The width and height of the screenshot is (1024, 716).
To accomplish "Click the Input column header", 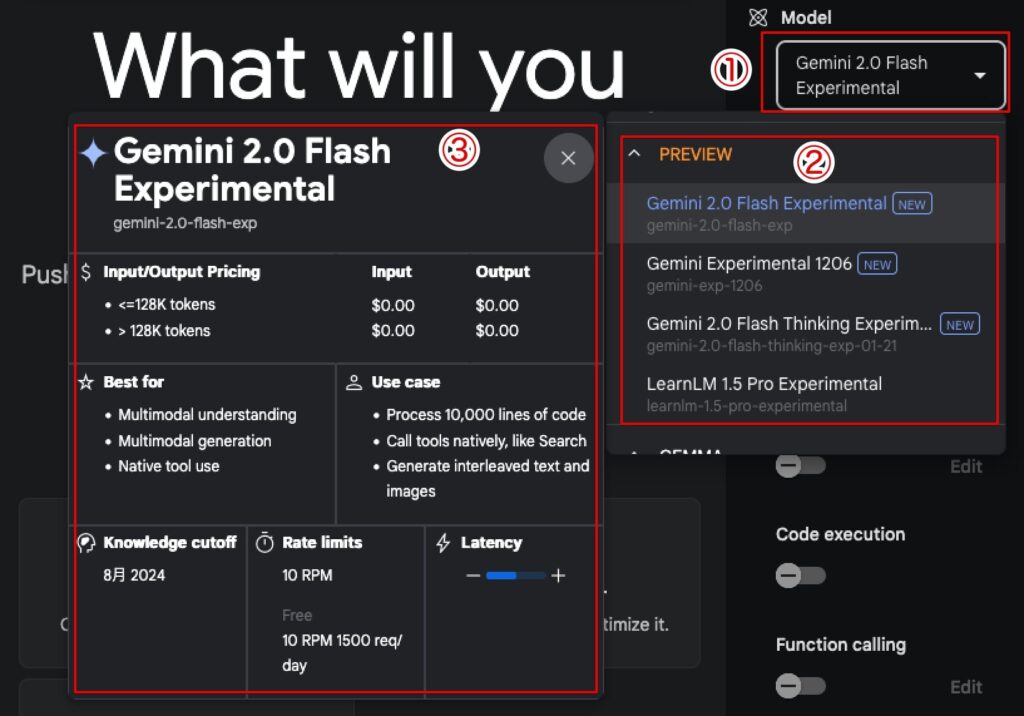I will point(391,272).
